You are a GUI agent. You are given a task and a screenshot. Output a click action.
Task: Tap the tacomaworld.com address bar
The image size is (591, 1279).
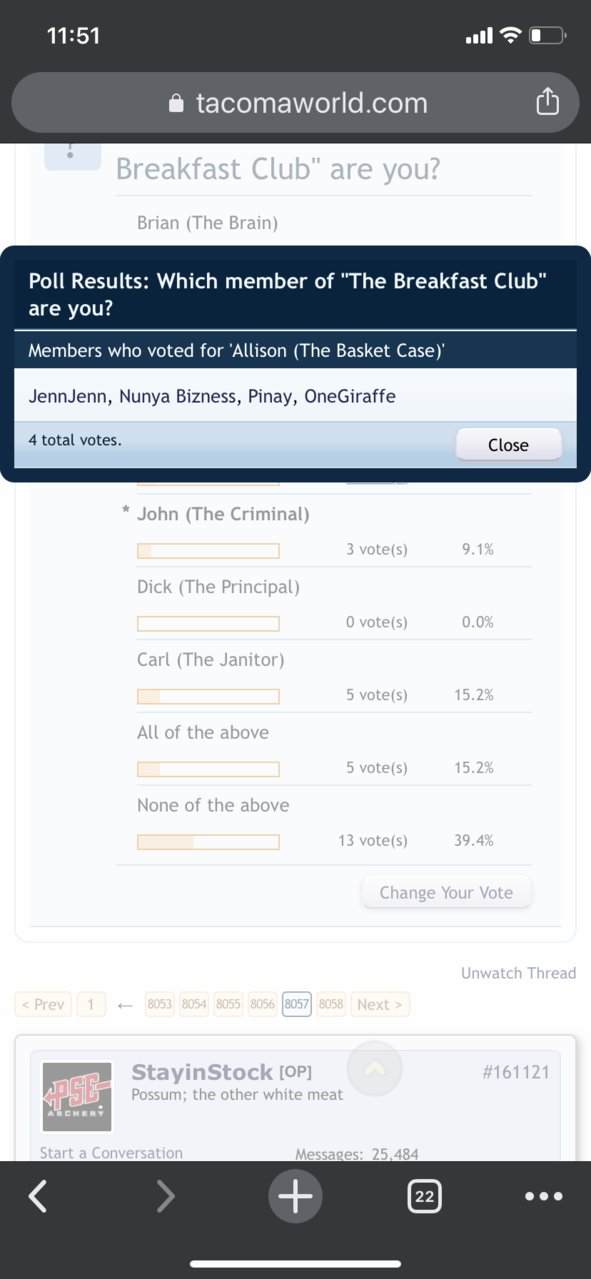pyautogui.click(x=295, y=102)
